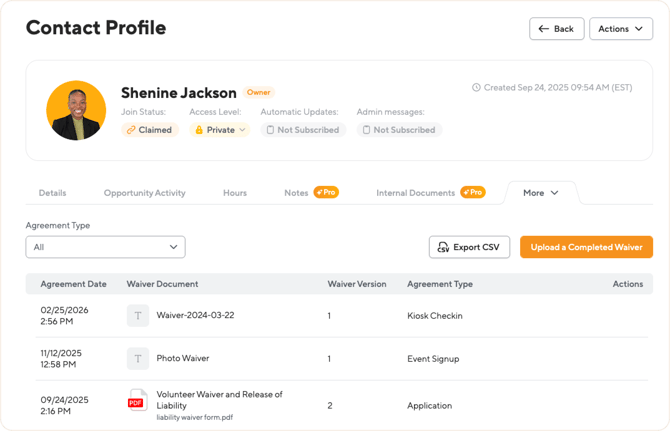Open the Hours tab
The image size is (670, 431).
[235, 193]
